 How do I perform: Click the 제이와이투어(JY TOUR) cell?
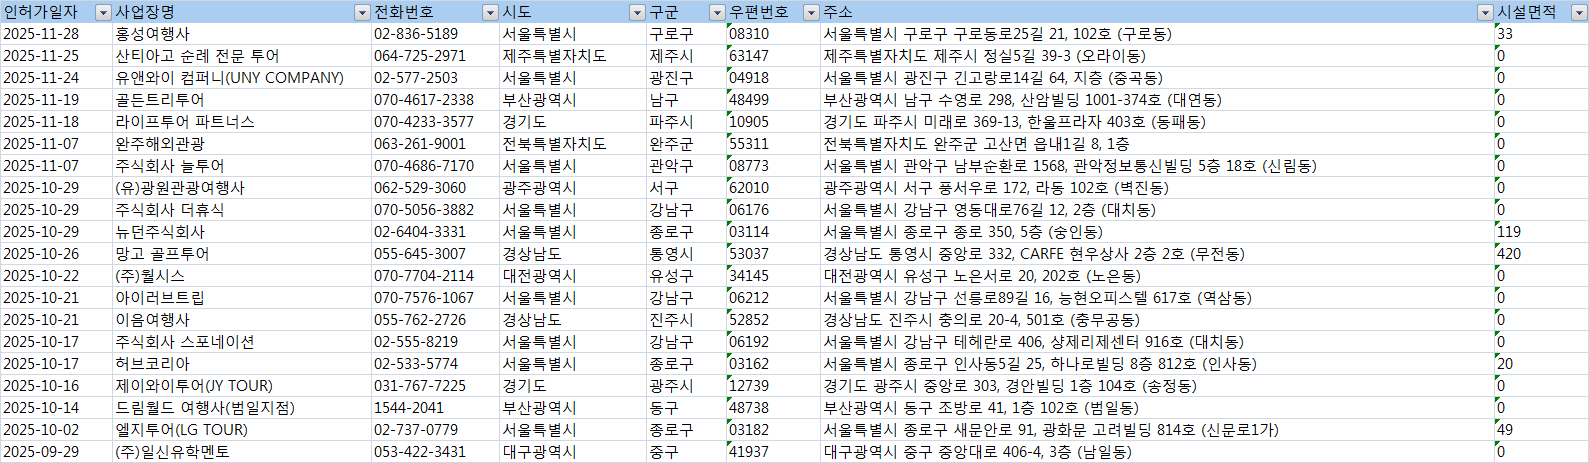(241, 386)
